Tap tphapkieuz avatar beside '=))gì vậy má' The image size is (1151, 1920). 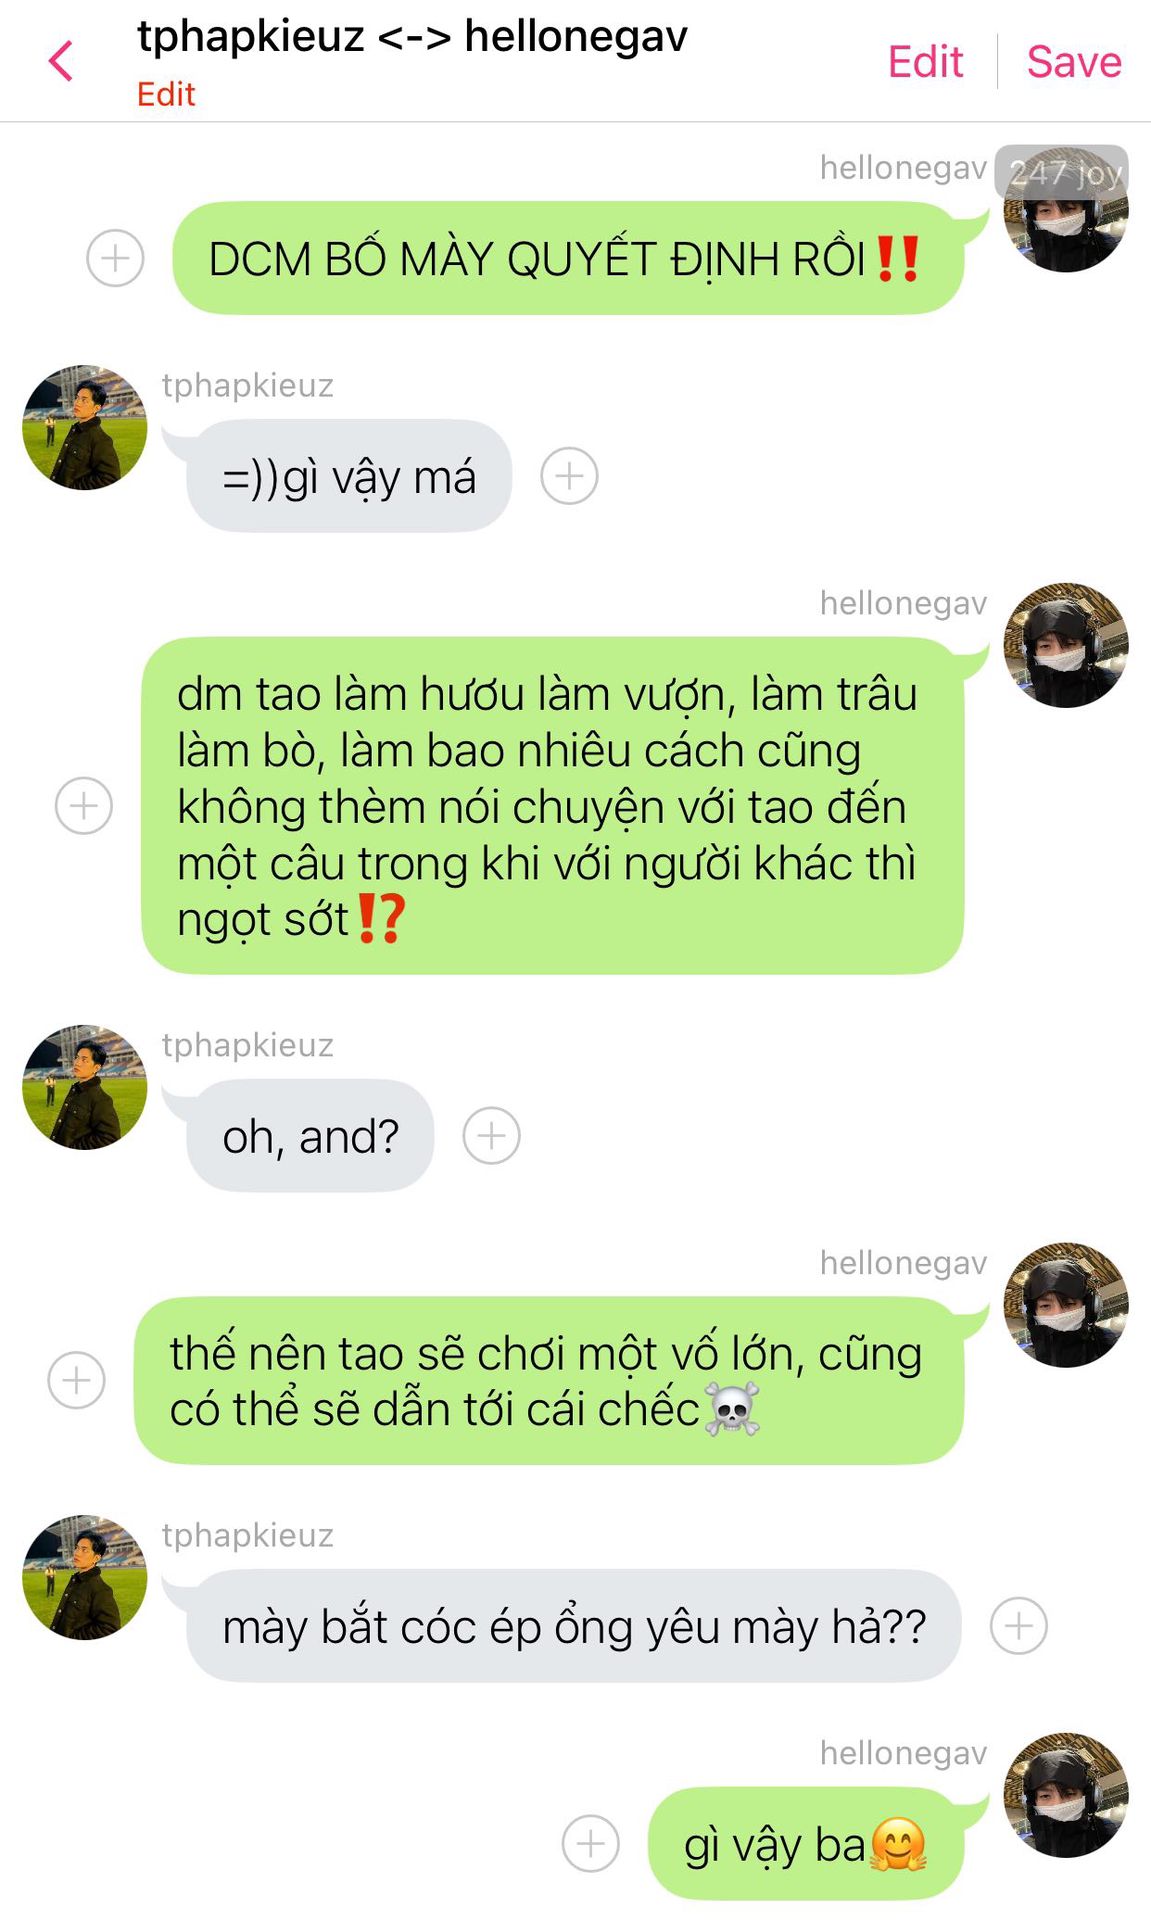85,427
